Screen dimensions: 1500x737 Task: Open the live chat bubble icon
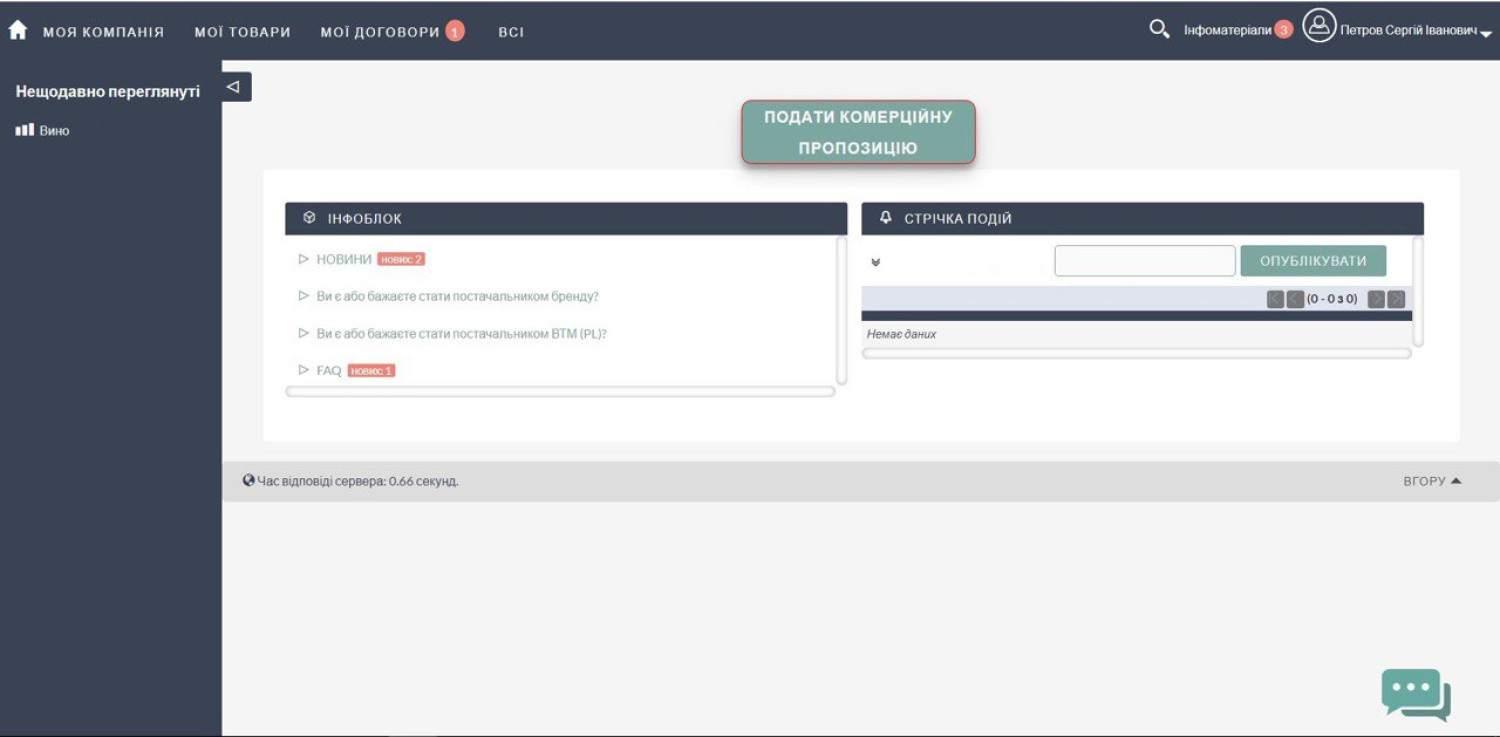point(1415,694)
